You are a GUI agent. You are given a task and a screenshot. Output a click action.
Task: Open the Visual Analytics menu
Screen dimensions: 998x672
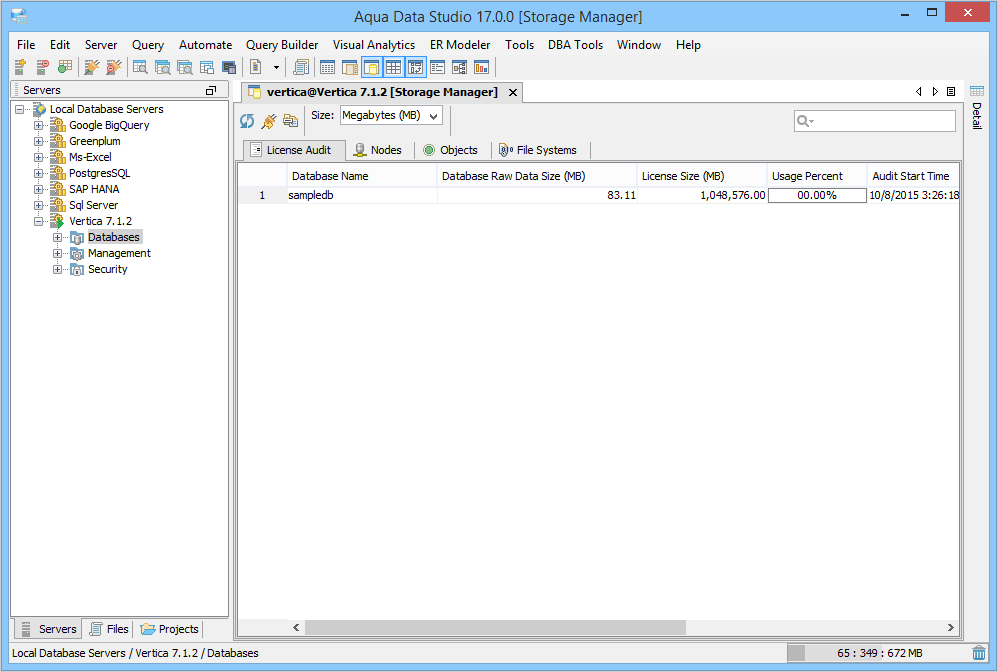(374, 45)
